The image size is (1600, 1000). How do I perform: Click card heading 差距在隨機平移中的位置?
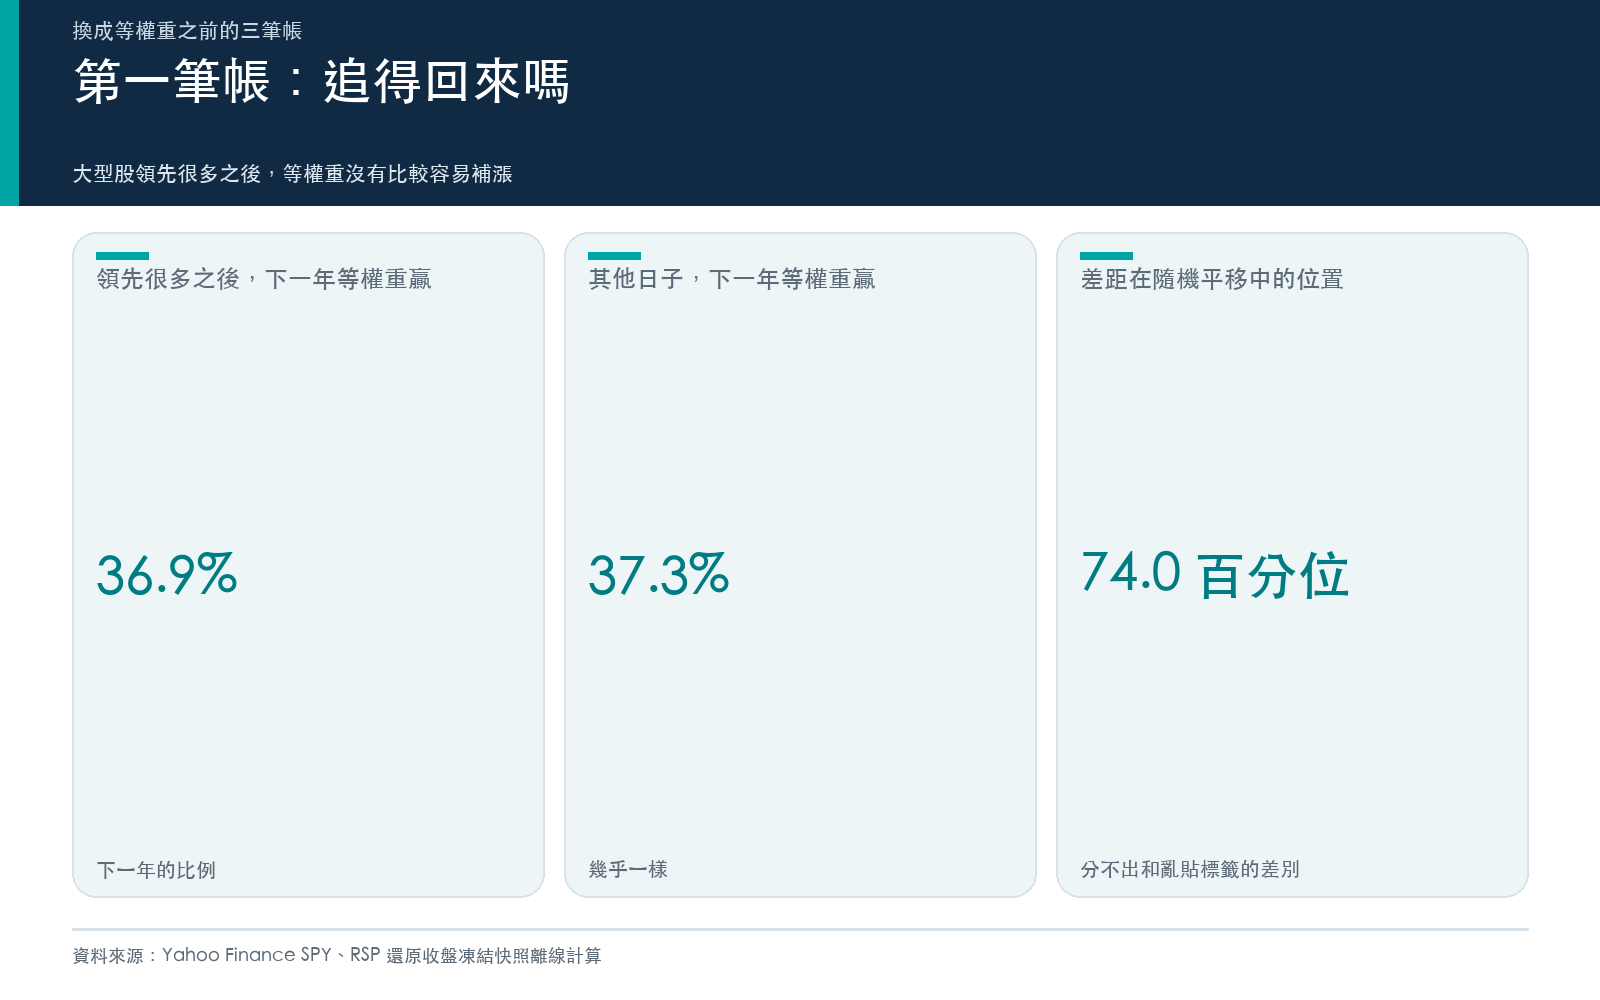pos(1212,279)
